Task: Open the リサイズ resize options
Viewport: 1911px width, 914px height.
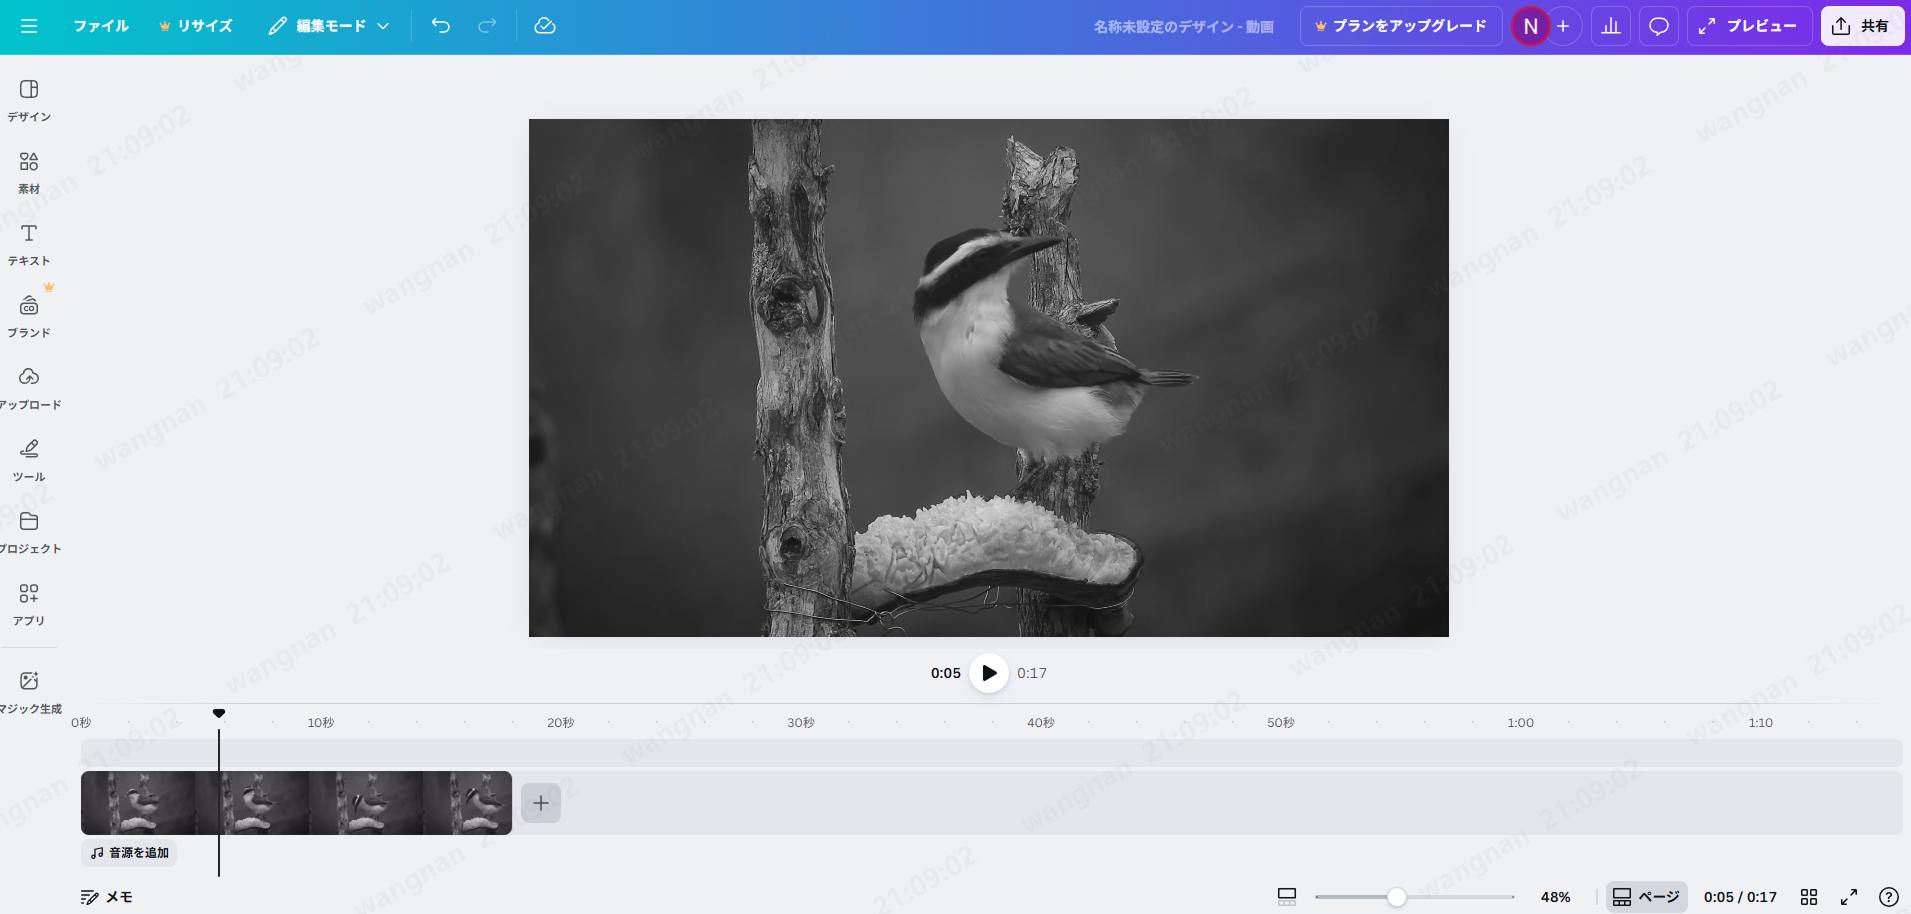Action: (x=196, y=26)
